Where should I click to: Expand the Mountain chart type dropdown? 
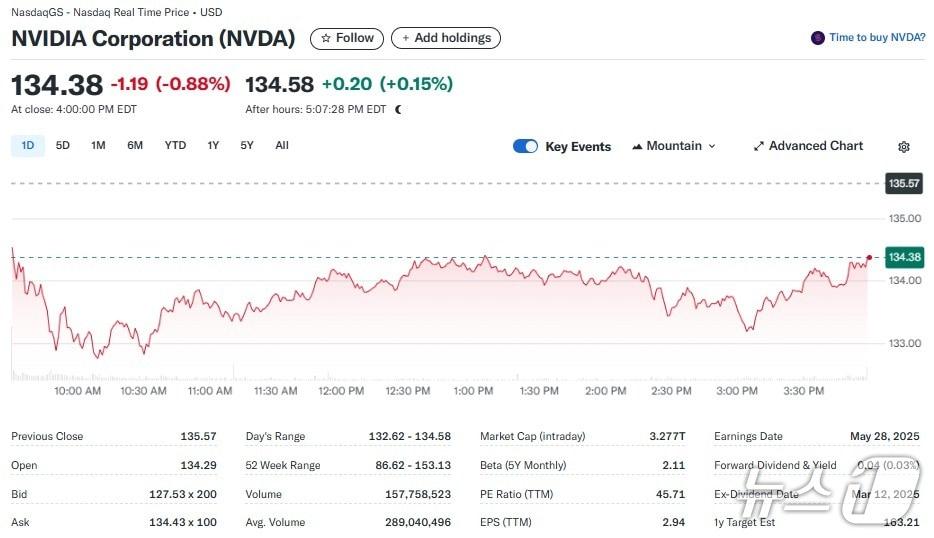tap(674, 146)
